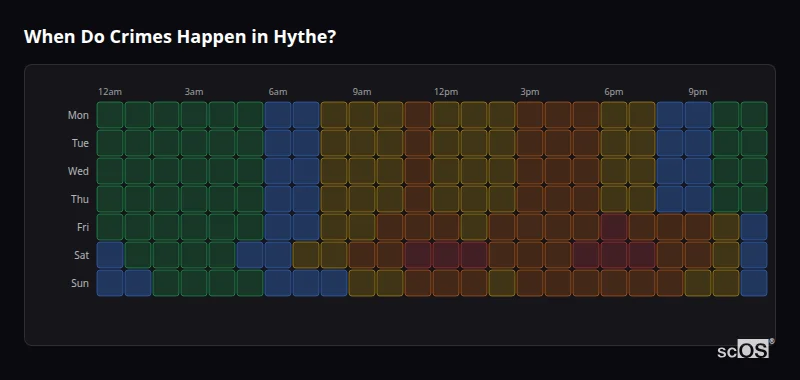Viewport: 800px width, 380px height.
Task: Click the Fri row label
Action: point(83,227)
